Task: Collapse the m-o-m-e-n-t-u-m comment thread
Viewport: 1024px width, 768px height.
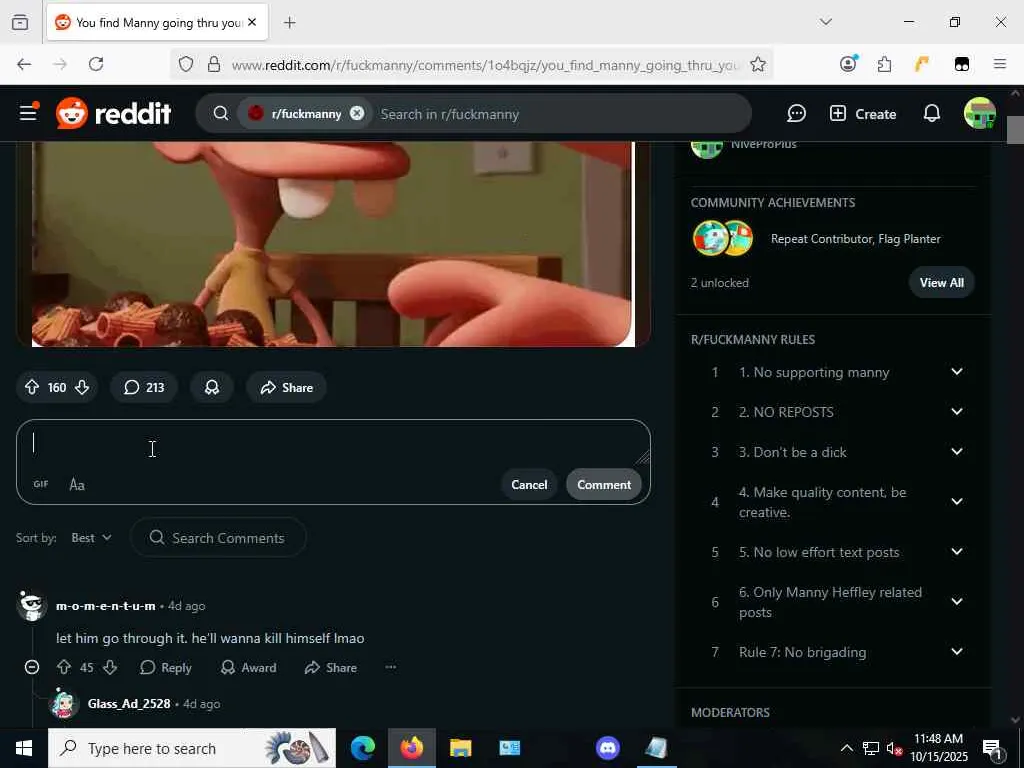Action: [31, 667]
